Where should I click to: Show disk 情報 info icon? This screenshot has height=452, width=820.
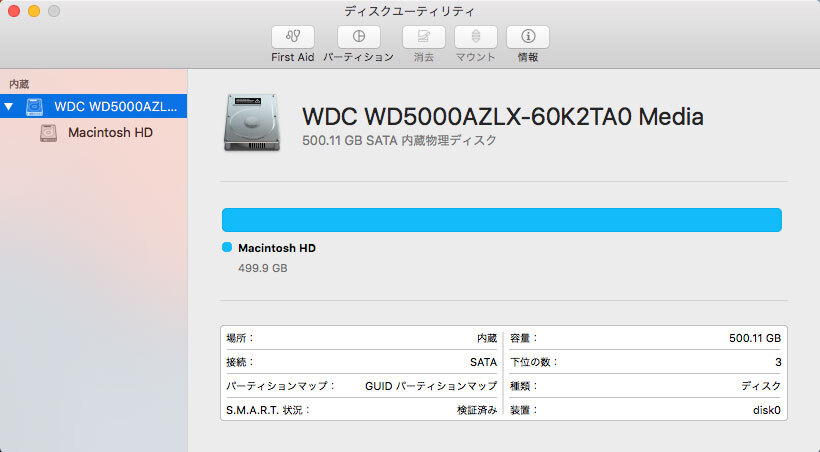(528, 37)
